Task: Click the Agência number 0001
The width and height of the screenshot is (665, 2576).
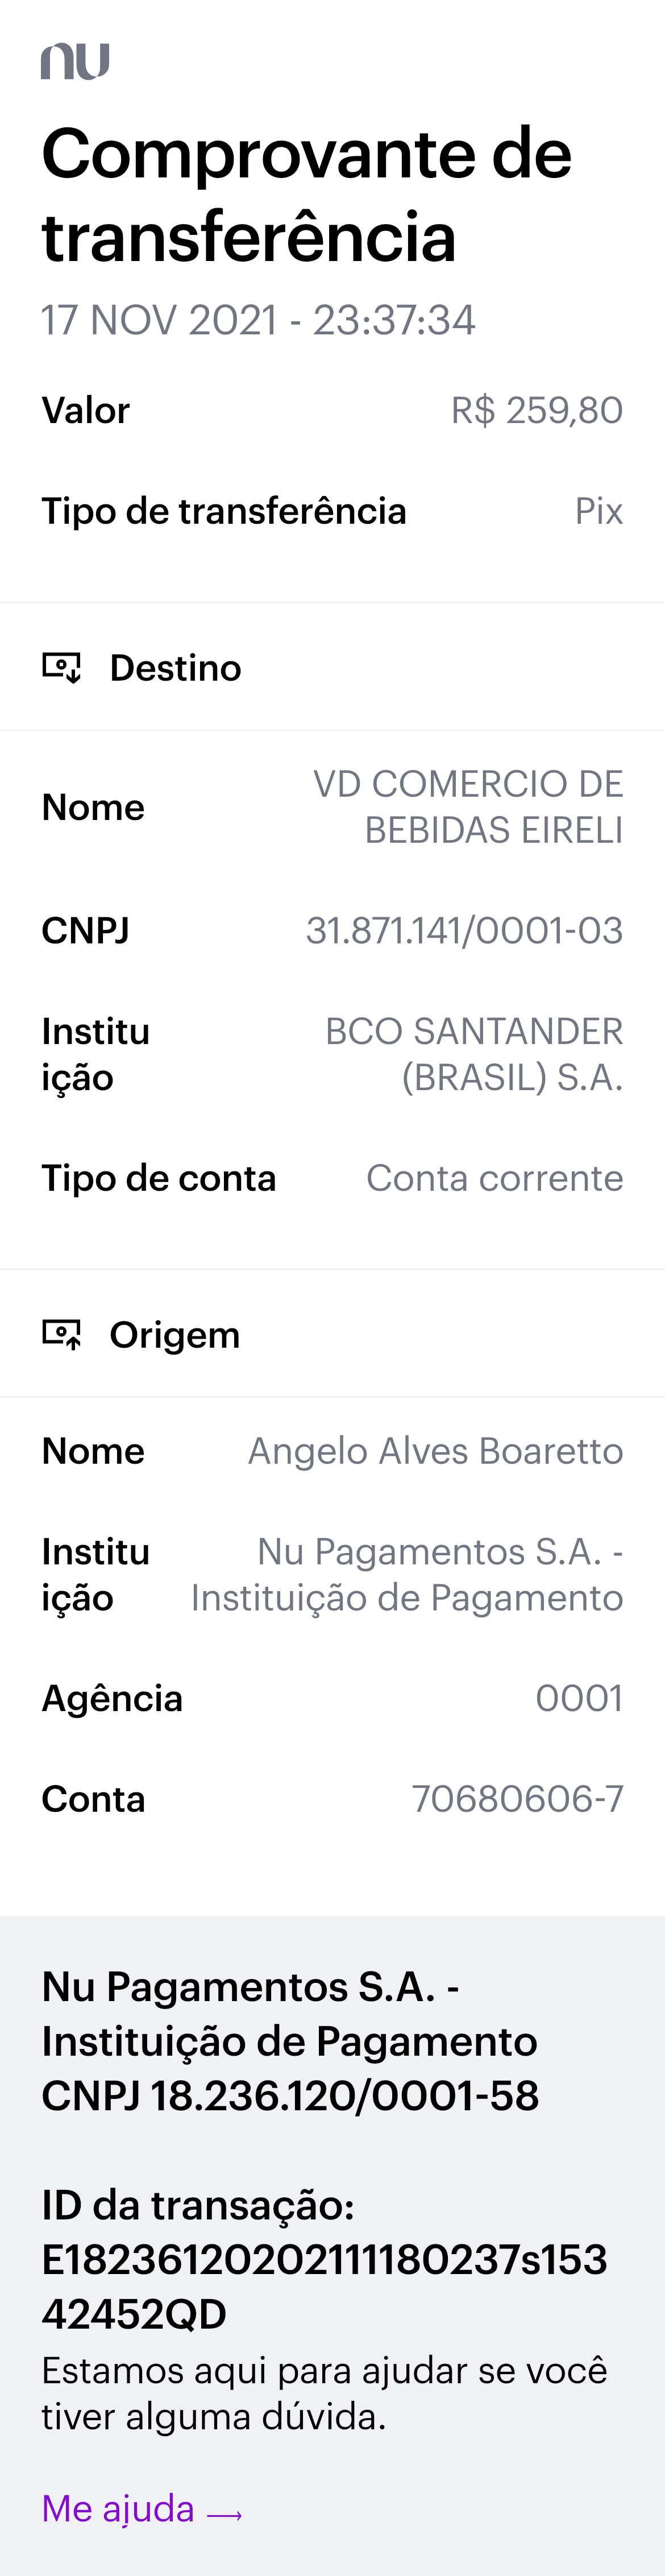Action: pos(579,1698)
